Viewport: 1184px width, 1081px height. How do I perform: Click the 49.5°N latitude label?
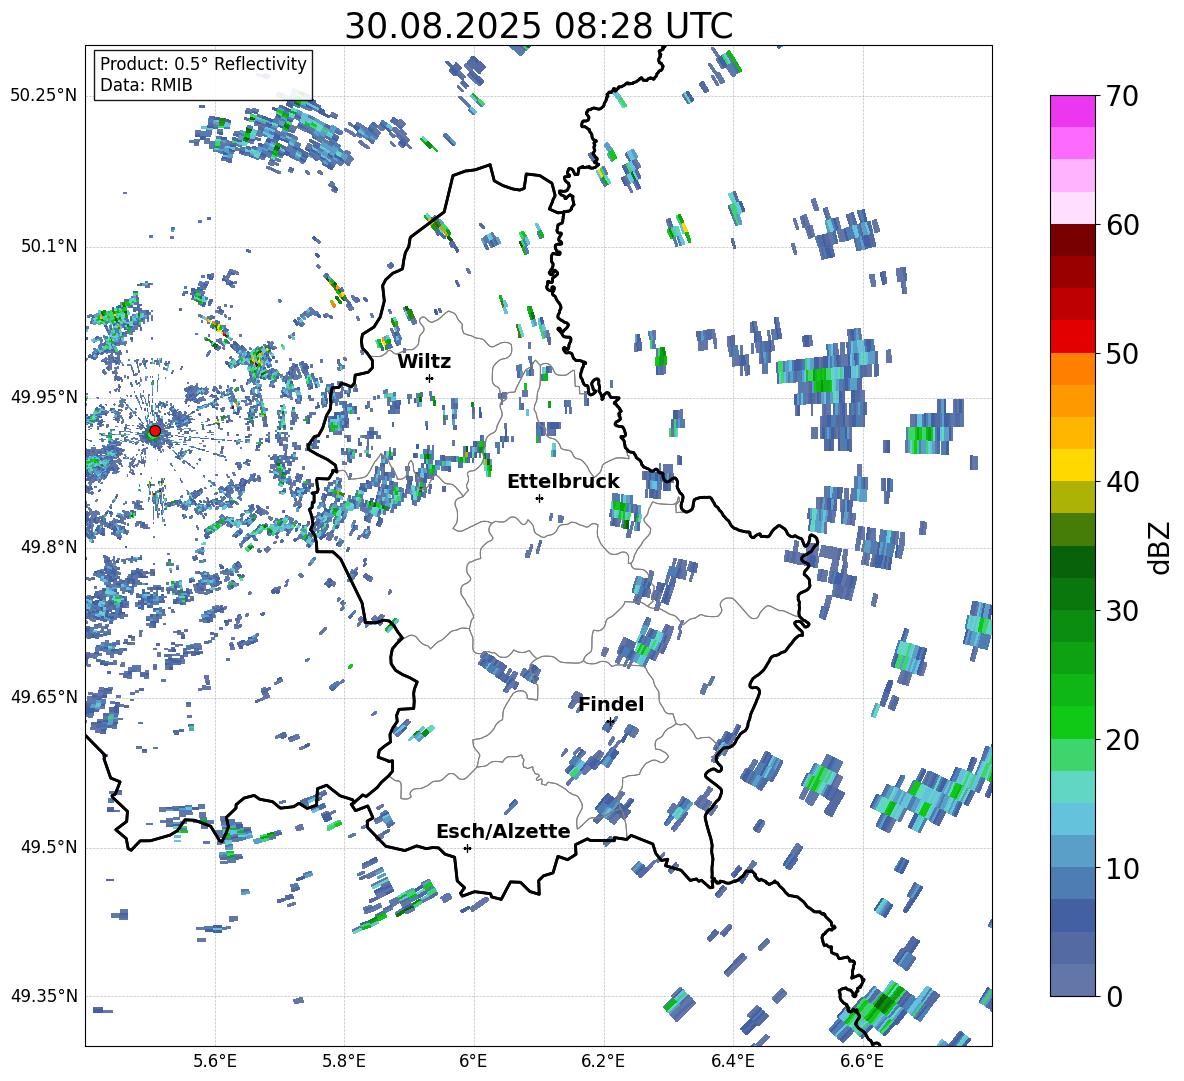click(48, 846)
